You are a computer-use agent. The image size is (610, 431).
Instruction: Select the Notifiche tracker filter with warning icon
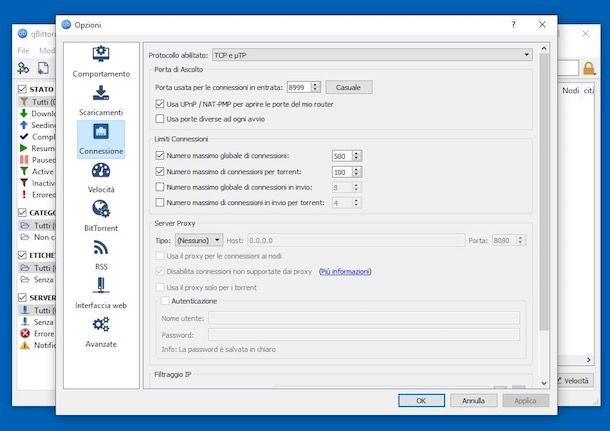pyautogui.click(x=38, y=345)
